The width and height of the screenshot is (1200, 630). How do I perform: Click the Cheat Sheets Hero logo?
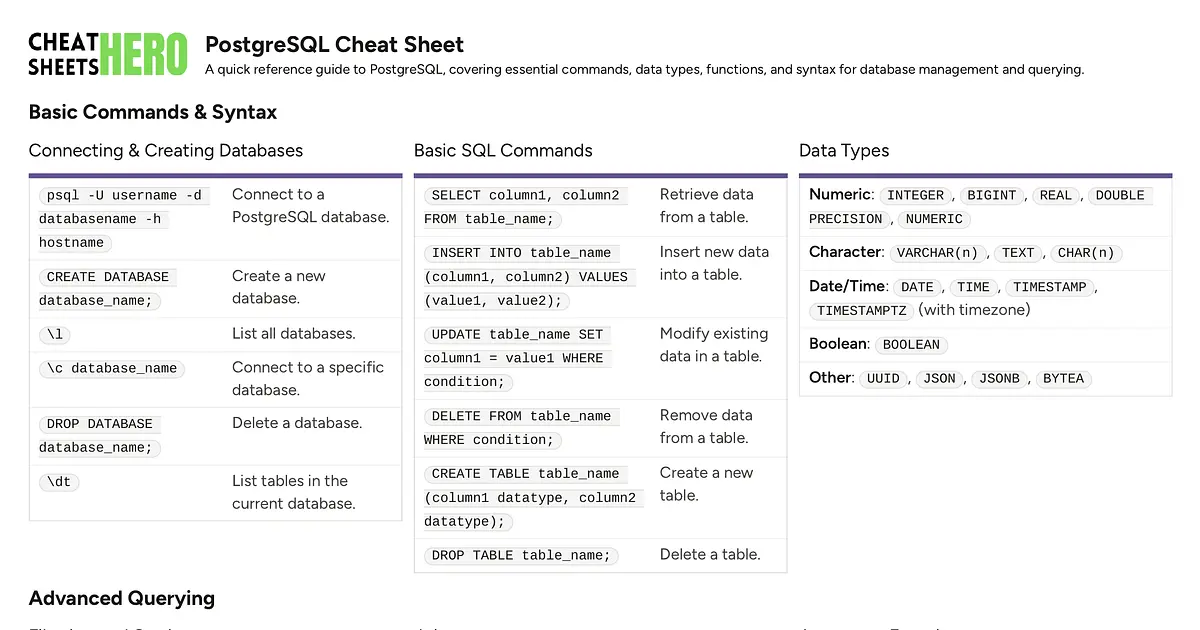tap(108, 54)
